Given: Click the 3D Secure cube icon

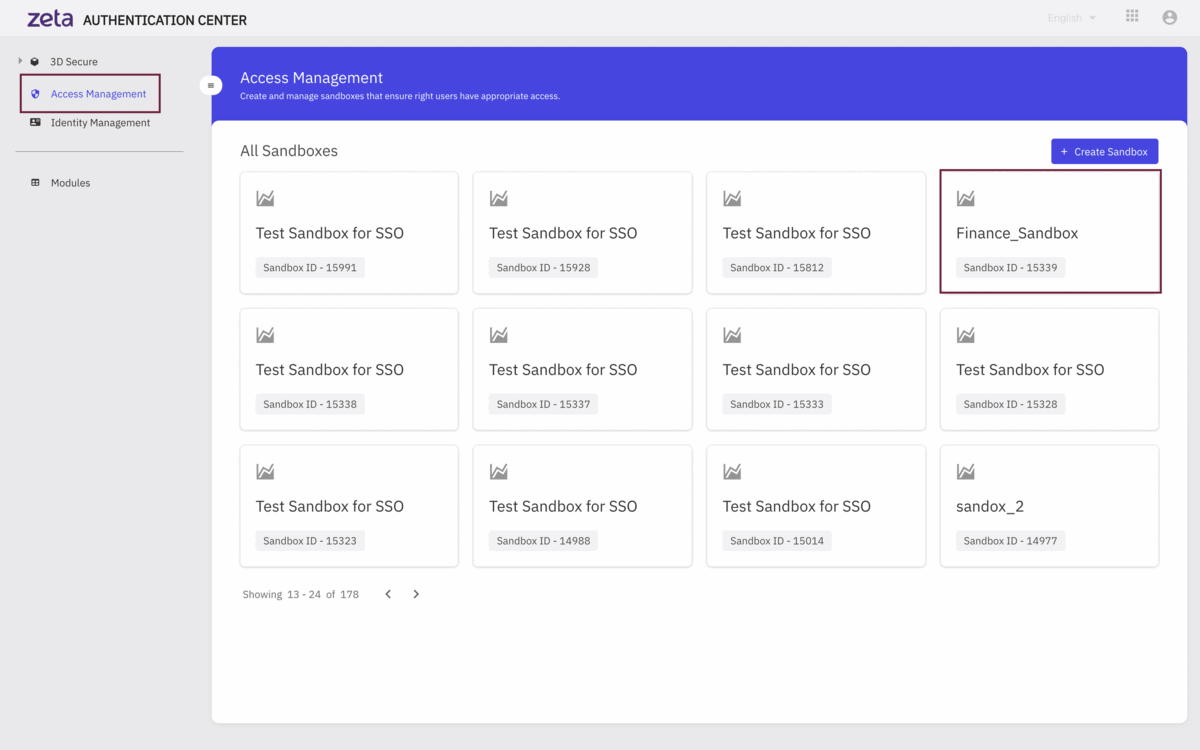Looking at the screenshot, I should tap(35, 62).
